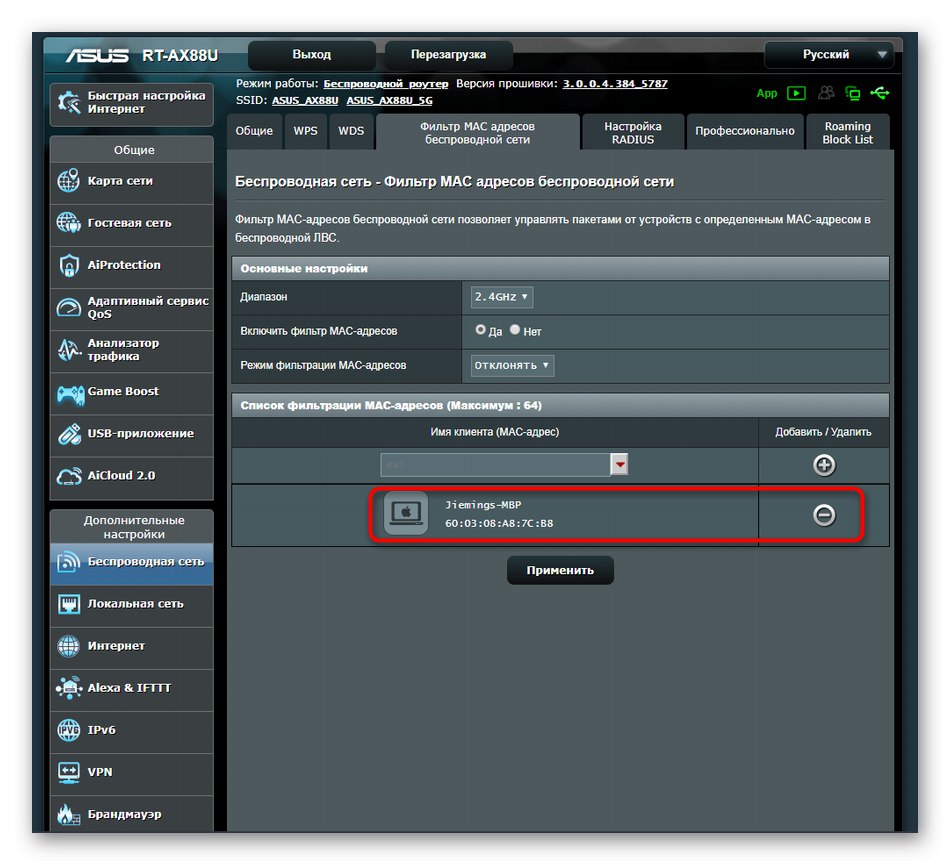Click the guest users status icon
950x865 pixels.
[826, 93]
